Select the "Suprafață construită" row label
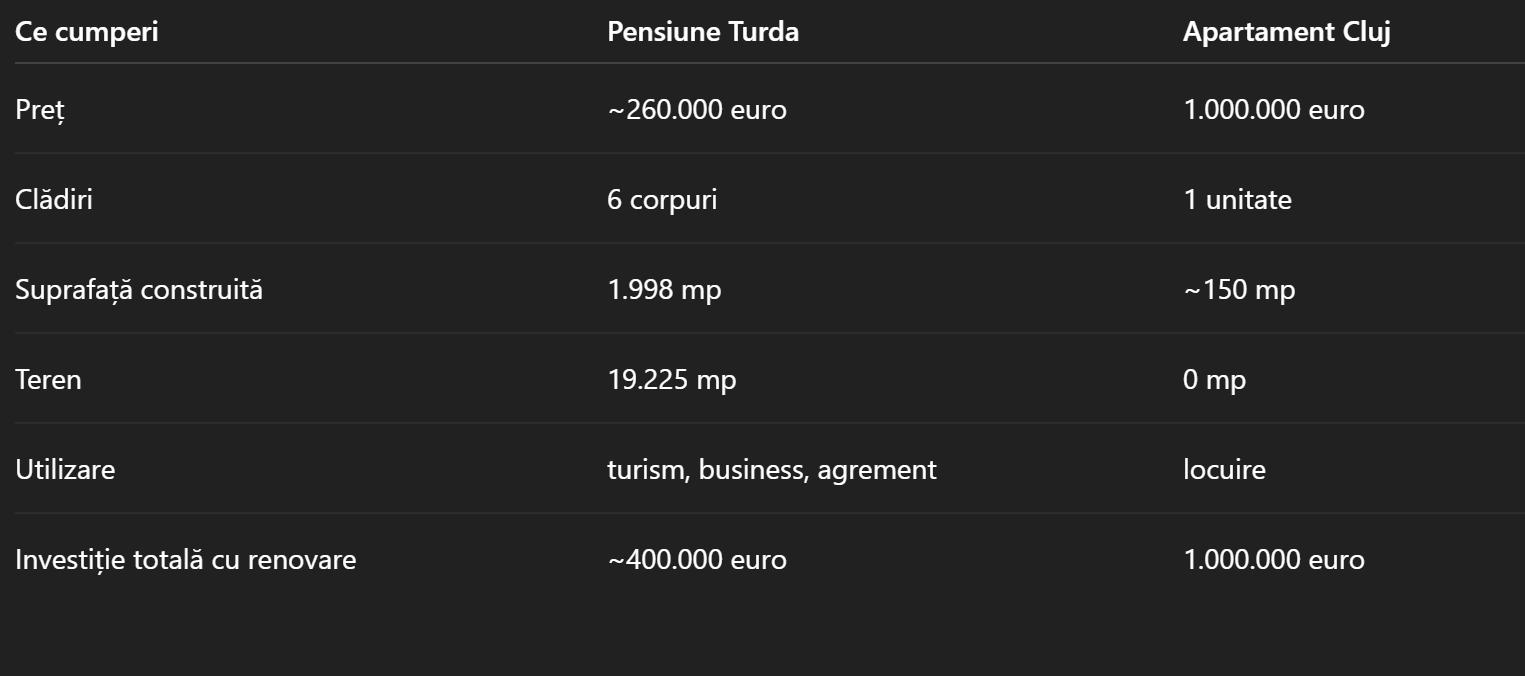1525x676 pixels. (139, 290)
